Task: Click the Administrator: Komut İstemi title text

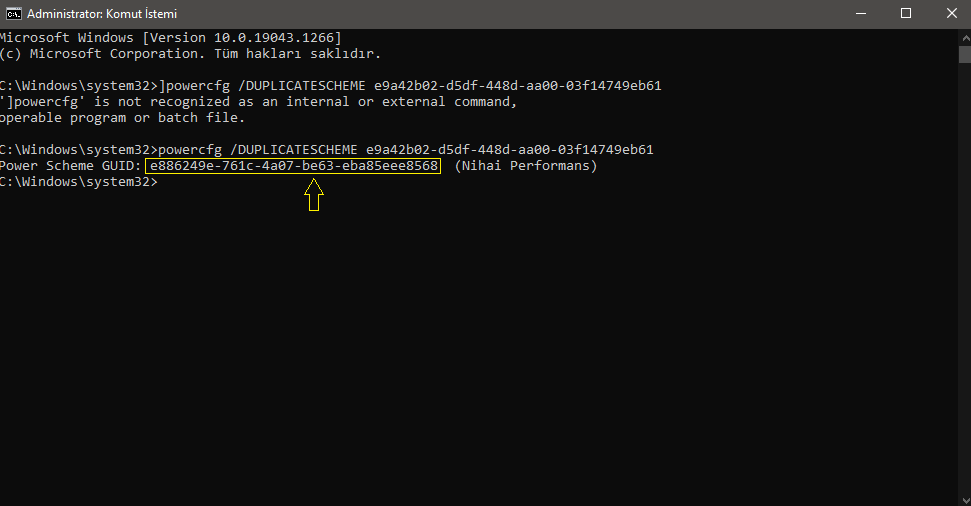Action: pyautogui.click(x=102, y=14)
